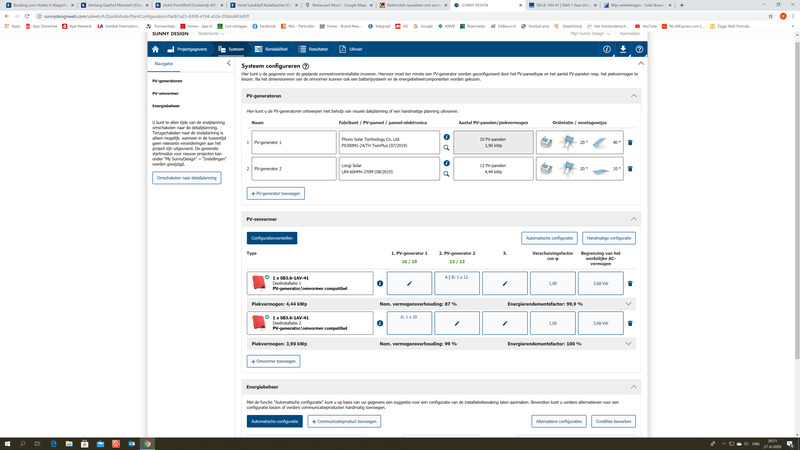Edit the PV-generator 1 name field

click(294, 142)
